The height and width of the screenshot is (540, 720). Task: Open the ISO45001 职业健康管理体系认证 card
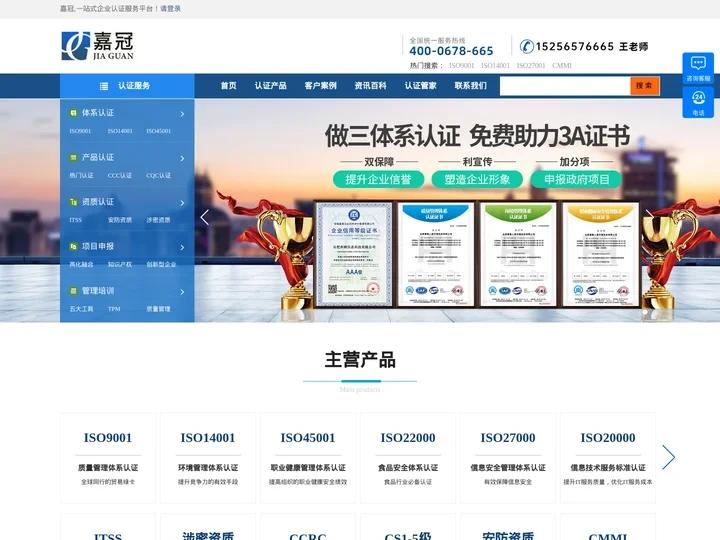click(x=308, y=458)
